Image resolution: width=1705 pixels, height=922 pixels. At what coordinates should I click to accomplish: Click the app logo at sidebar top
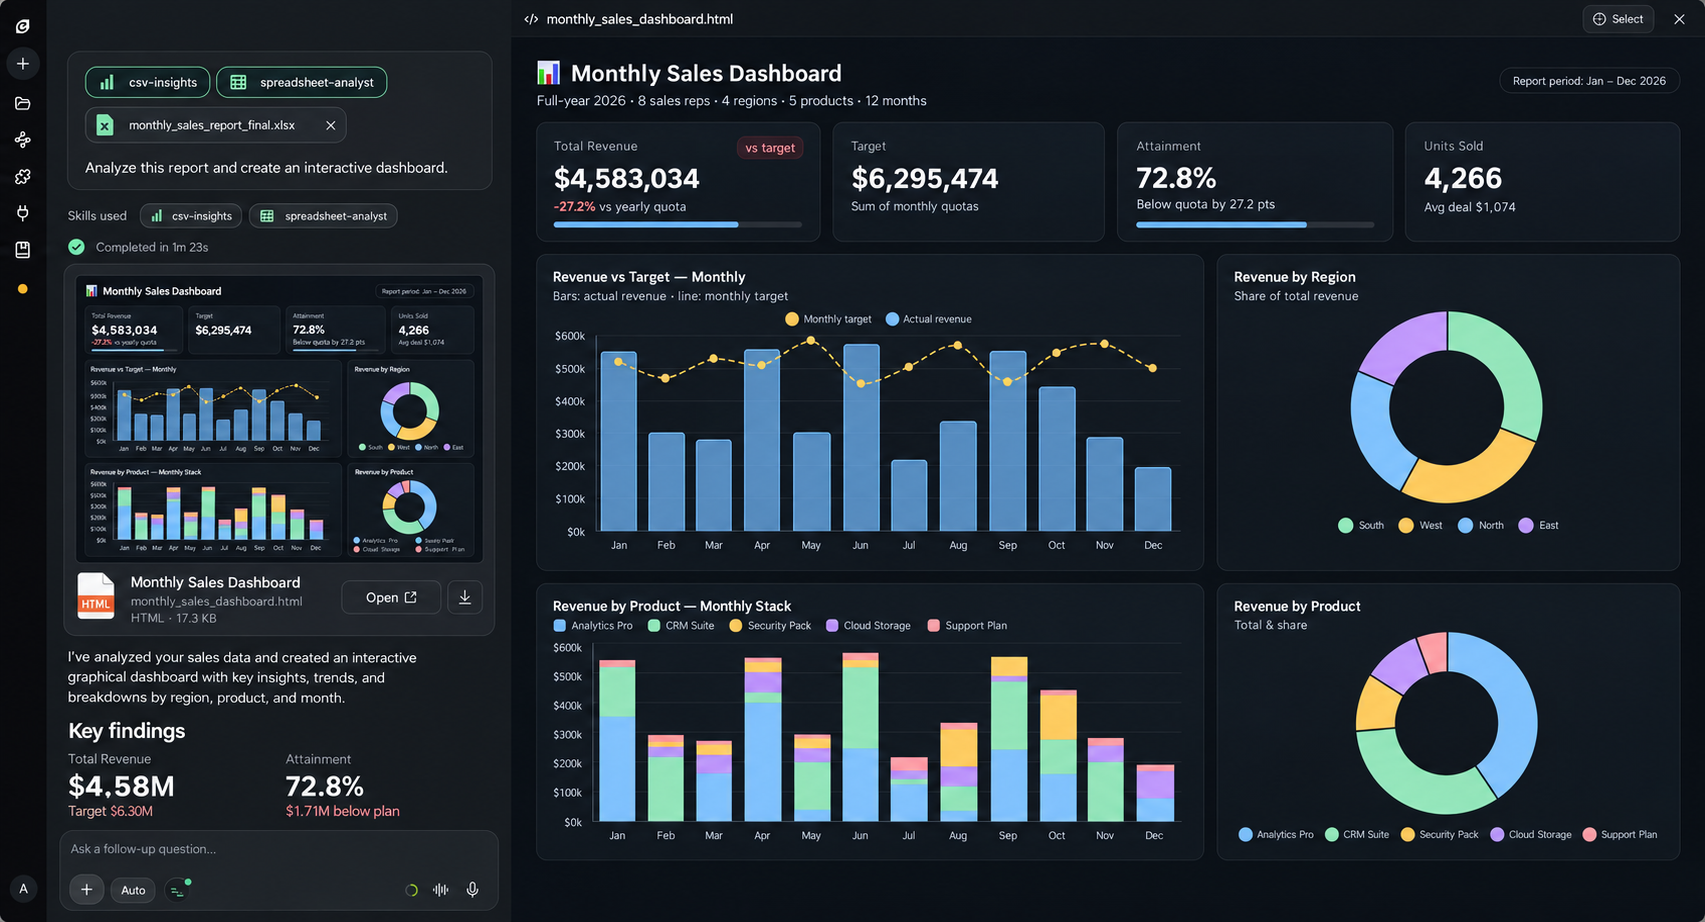coord(22,26)
